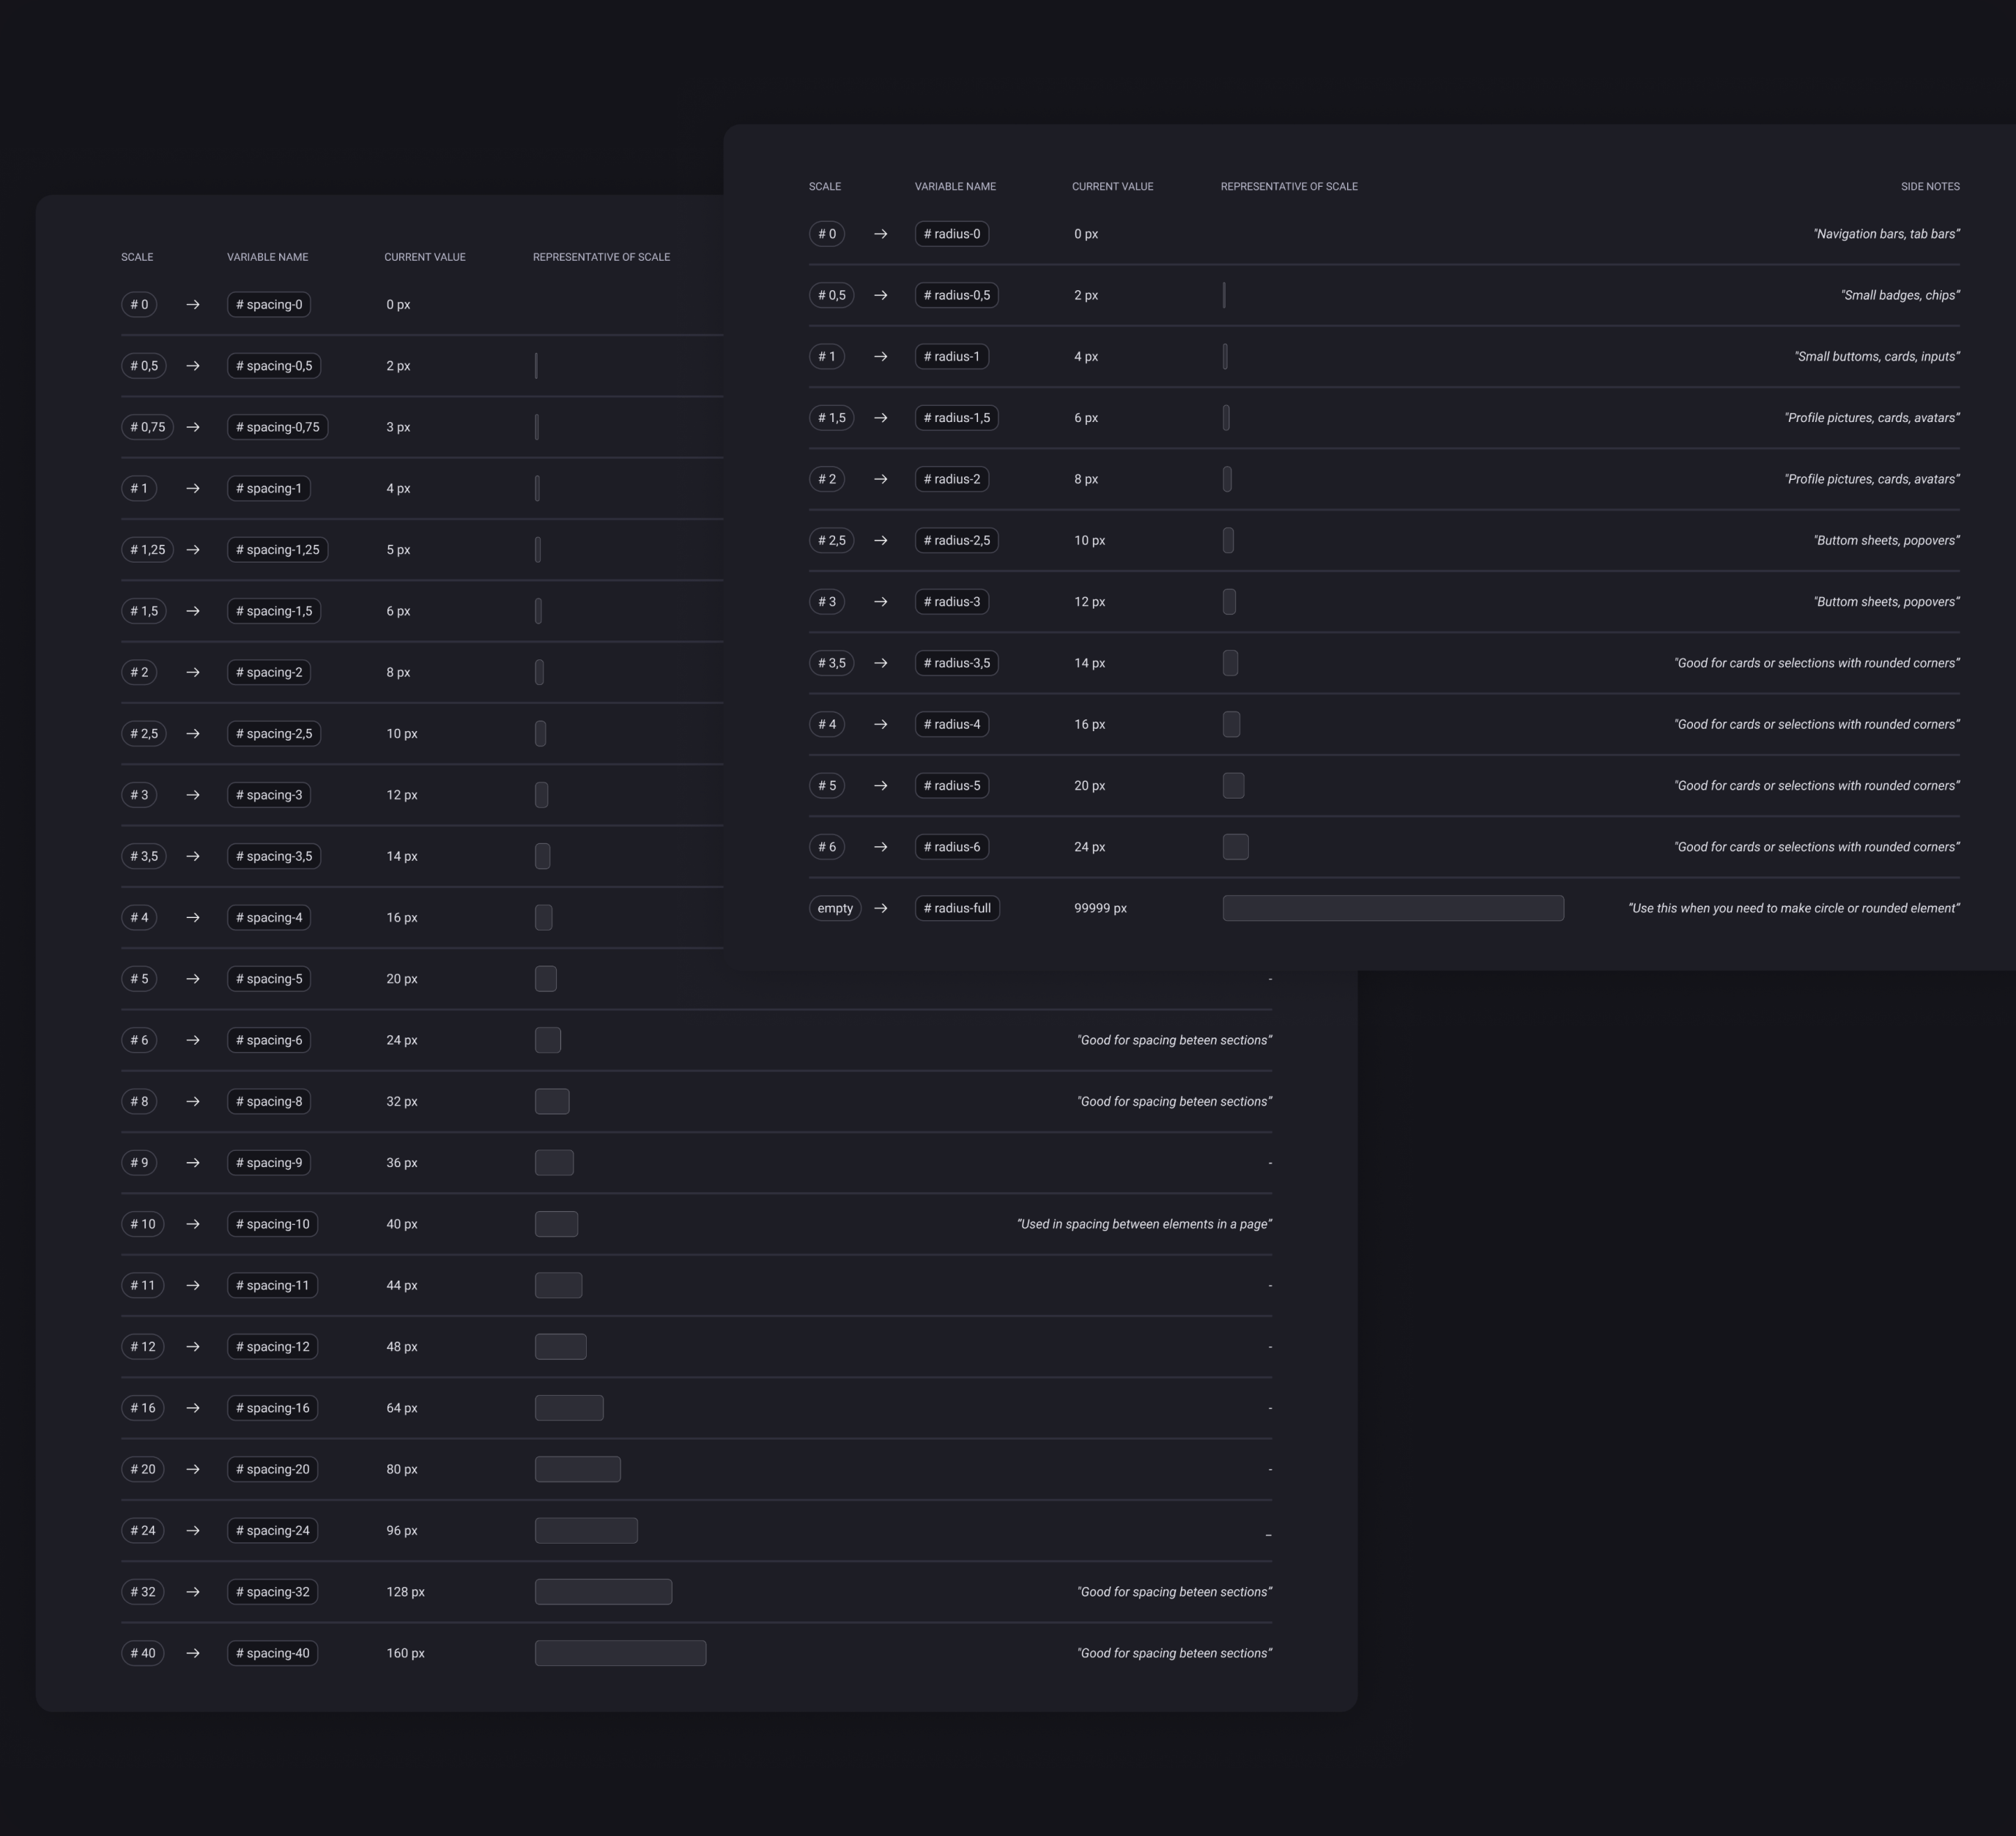Screen dimensions: 2016x1836
Task: Click the '# spacing-12' variable chip
Action: pos(273,1347)
